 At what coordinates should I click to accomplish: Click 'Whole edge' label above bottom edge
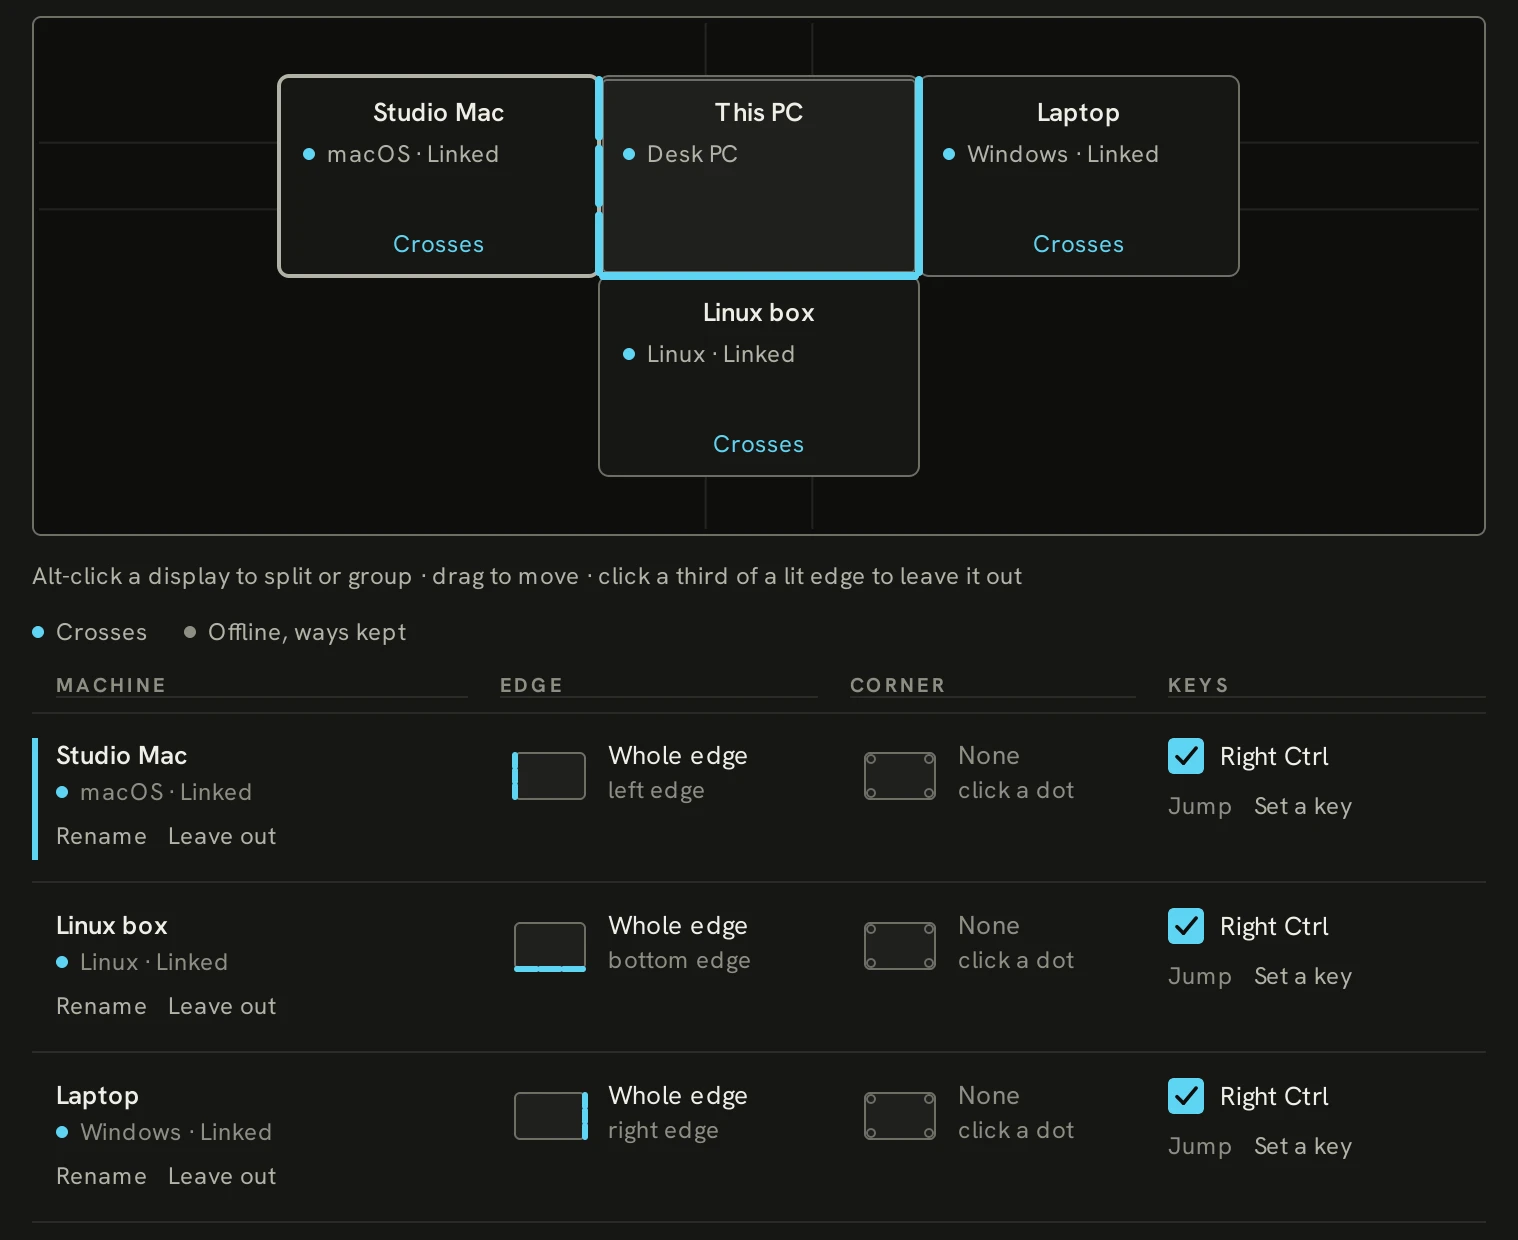[678, 926]
